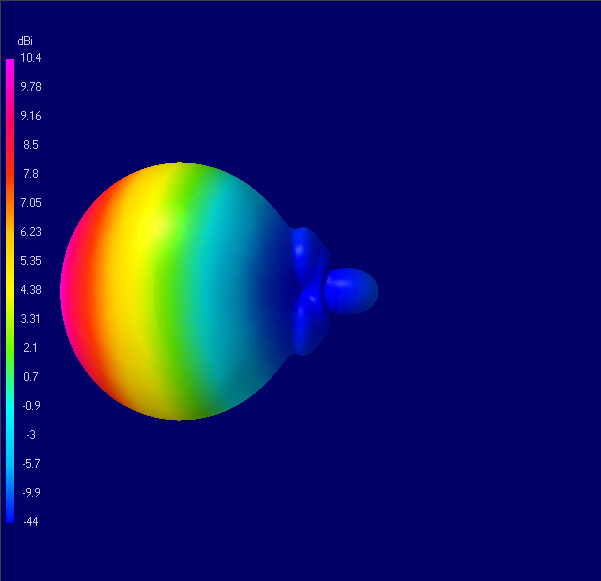The image size is (601, 581).
Task: Click the 7.8 scale value
Action: (31, 174)
